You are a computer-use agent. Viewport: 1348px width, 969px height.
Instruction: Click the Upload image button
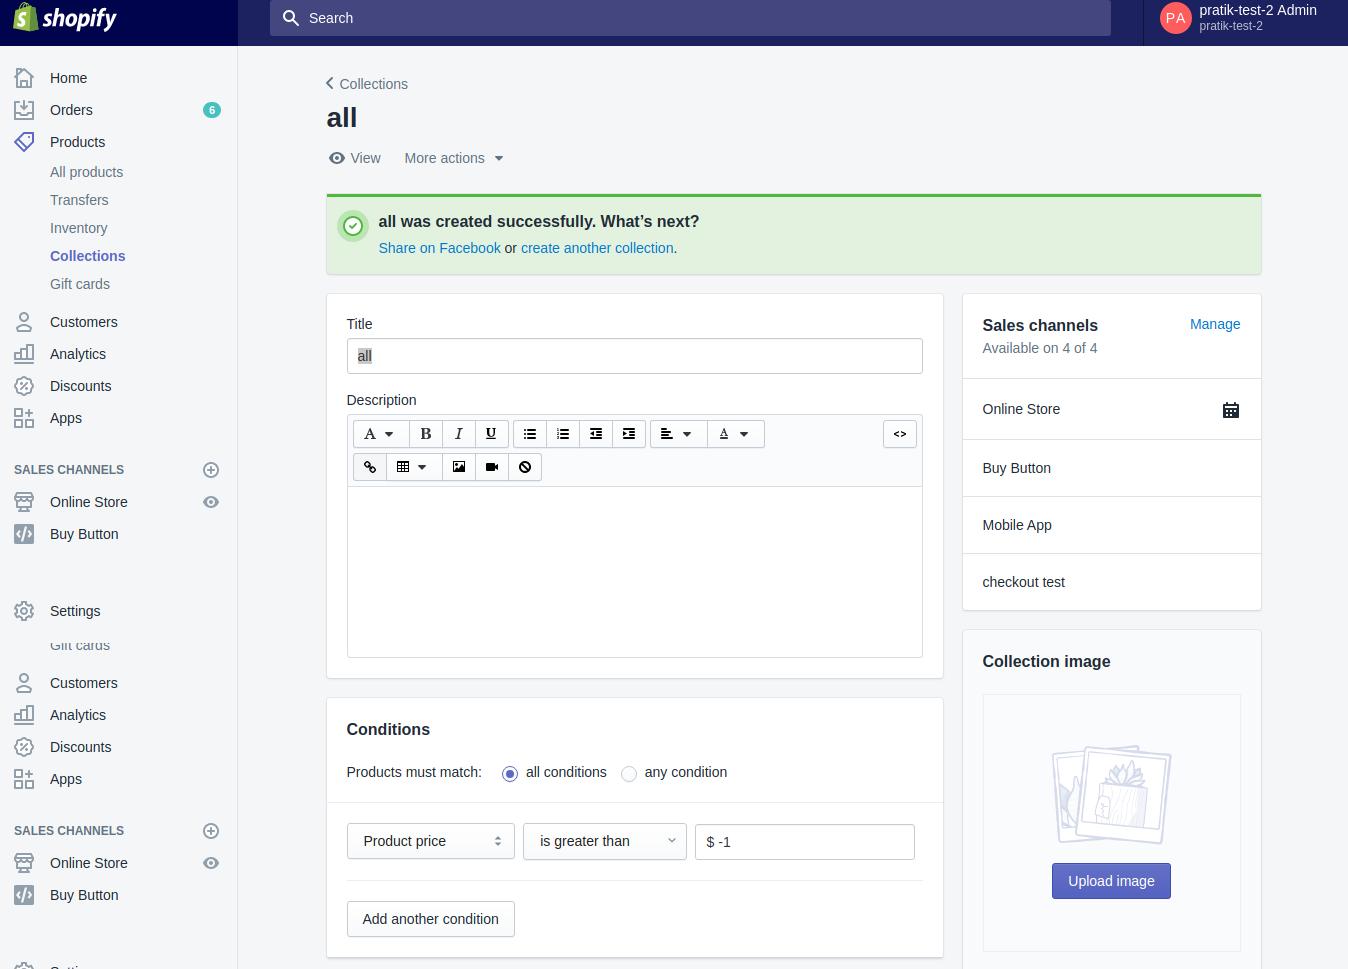coord(1111,881)
